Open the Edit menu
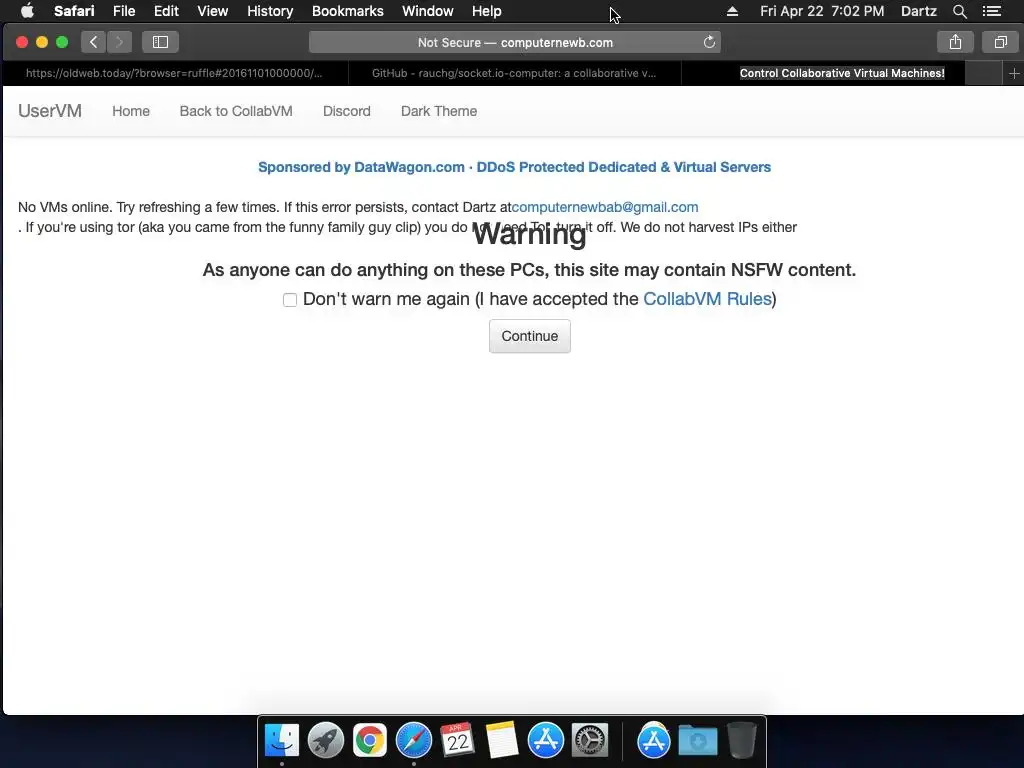Screen dimensions: 1024x768 [166, 11]
